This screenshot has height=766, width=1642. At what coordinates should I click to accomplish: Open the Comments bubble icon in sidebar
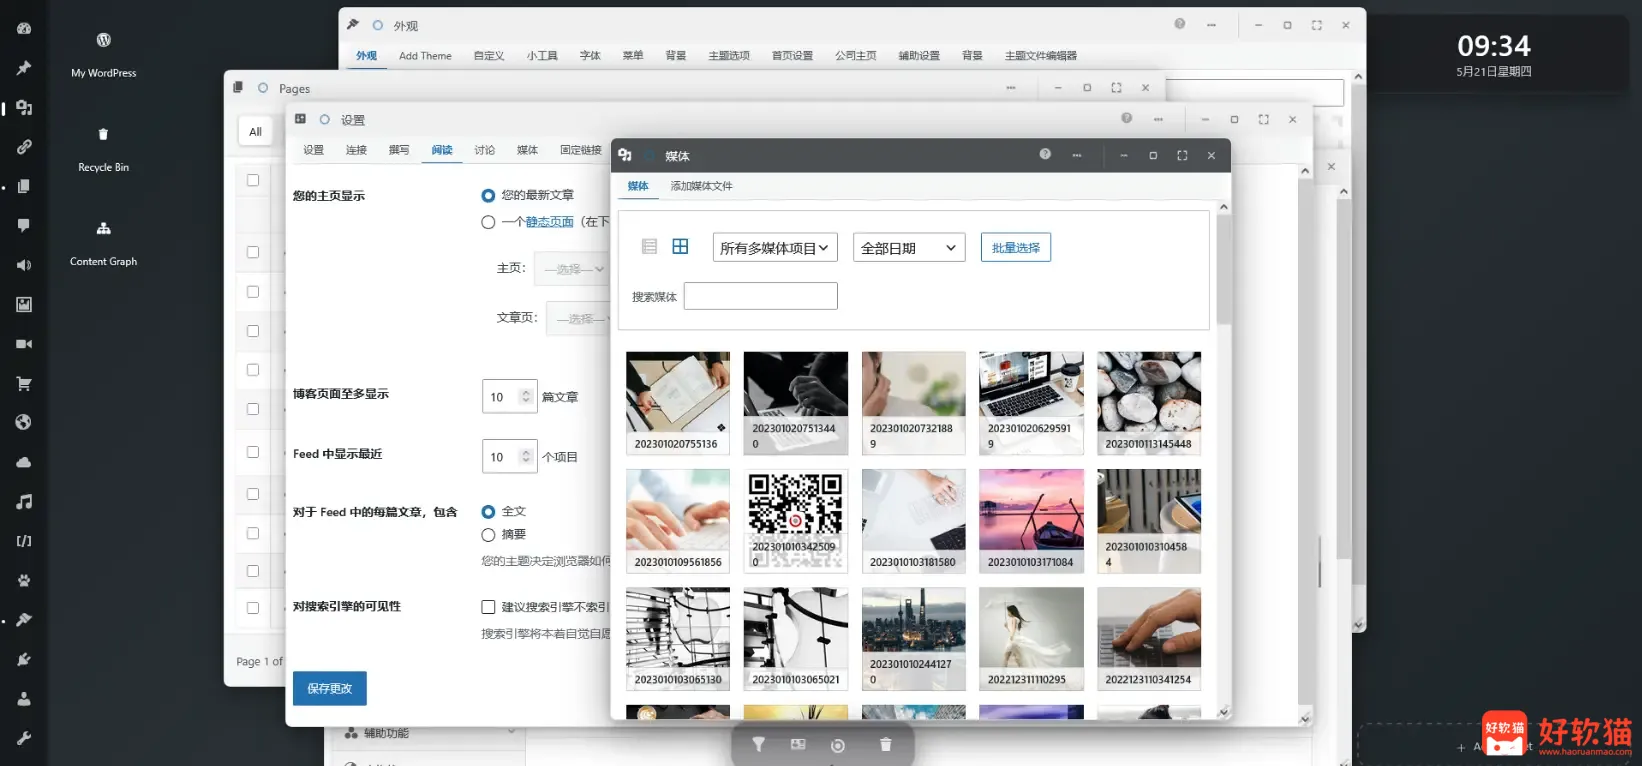[x=24, y=226]
